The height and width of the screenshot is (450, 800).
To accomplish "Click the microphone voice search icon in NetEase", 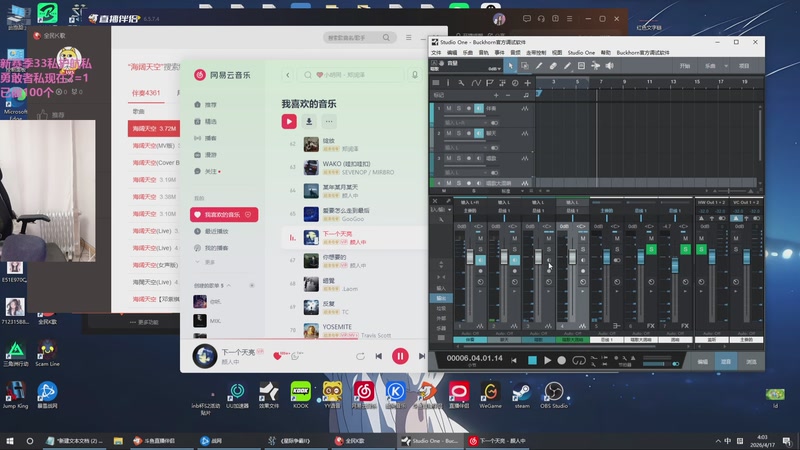I will tap(415, 75).
